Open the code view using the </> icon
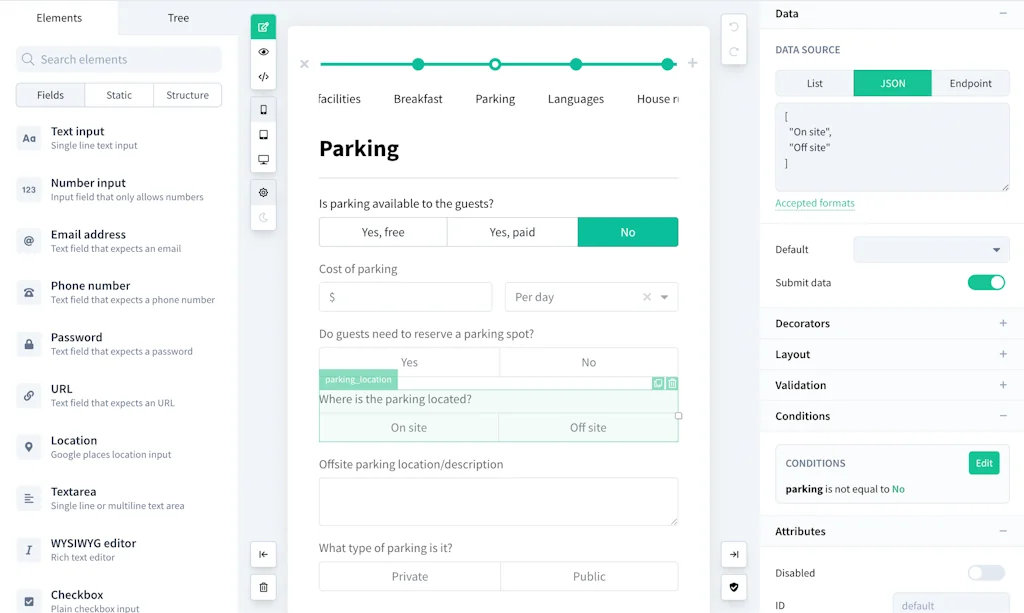 (x=263, y=75)
